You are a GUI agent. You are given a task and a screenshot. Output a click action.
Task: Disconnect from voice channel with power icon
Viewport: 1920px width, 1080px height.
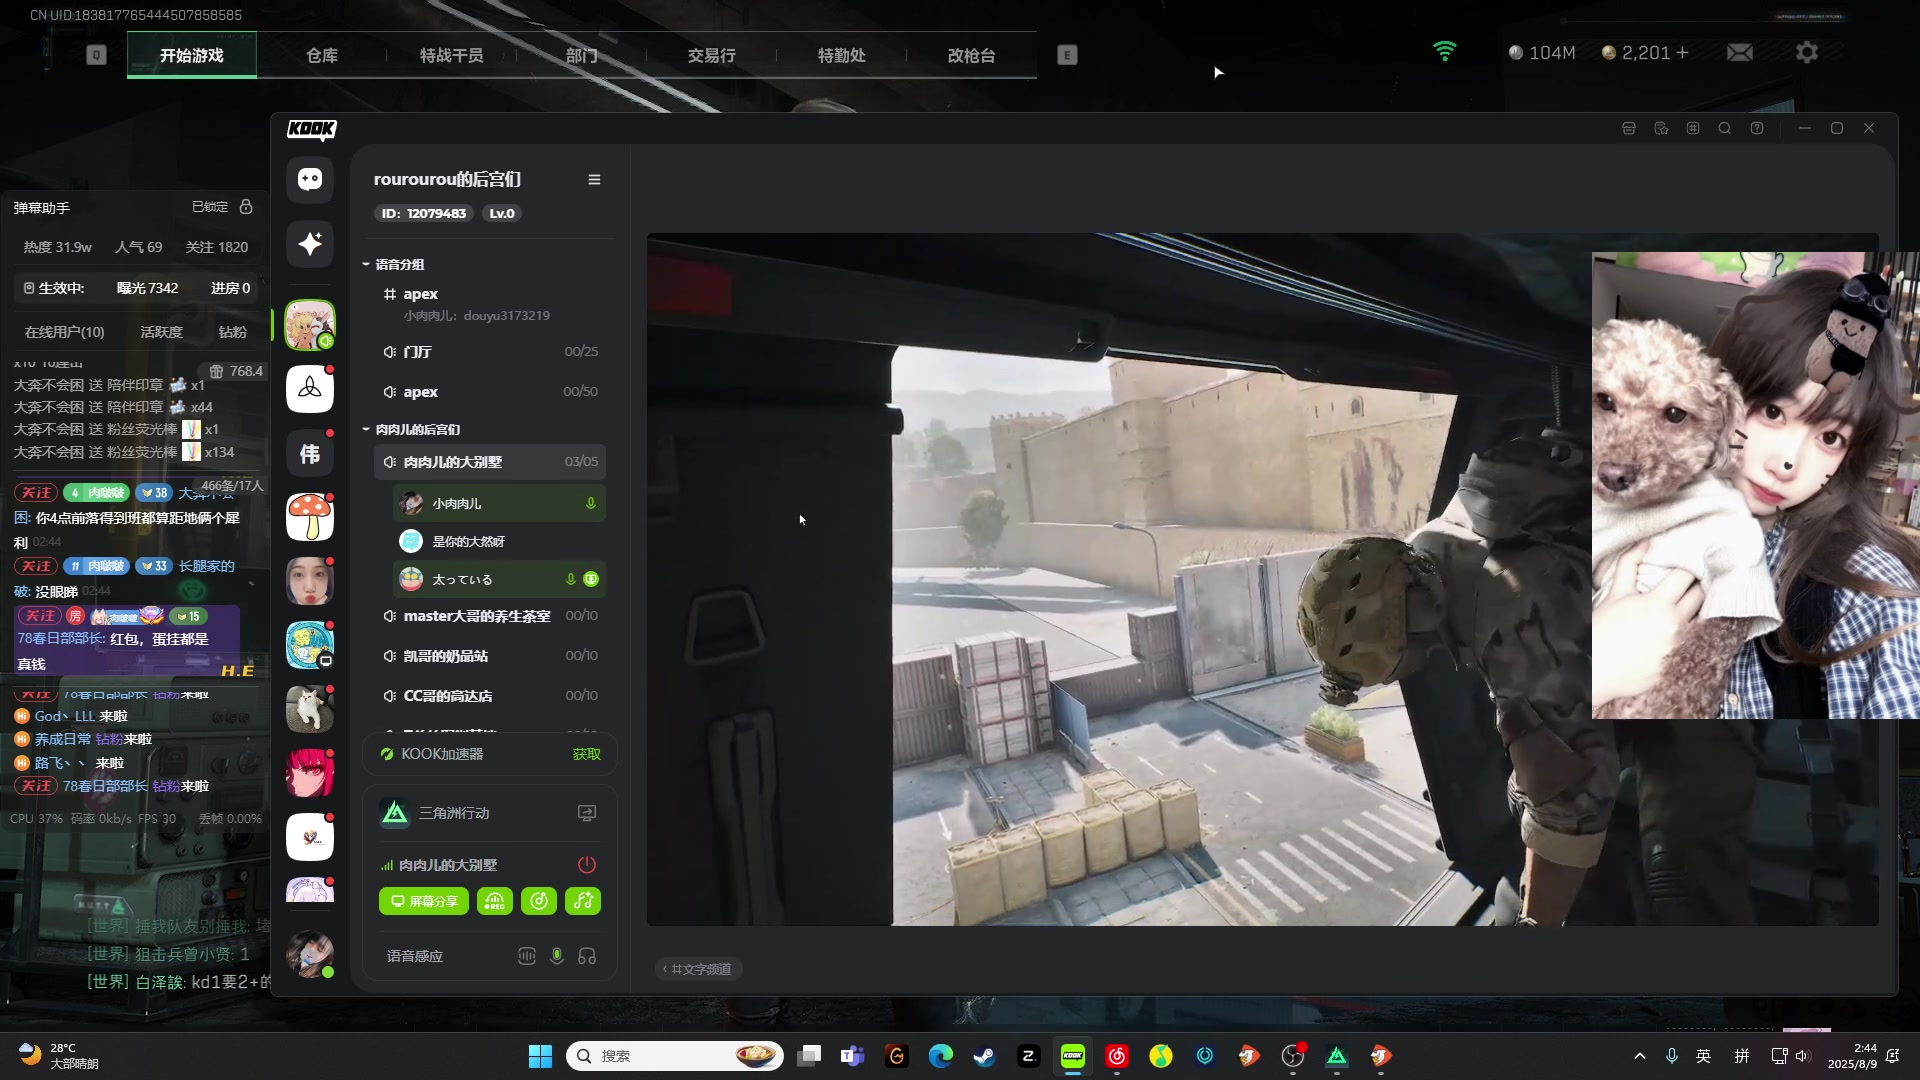pos(587,865)
